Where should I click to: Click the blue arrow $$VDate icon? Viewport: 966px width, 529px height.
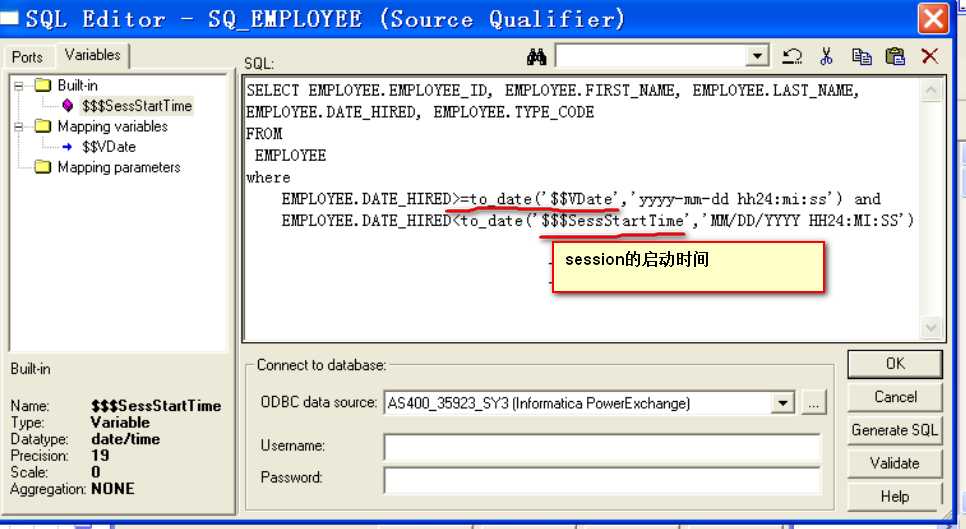click(67, 147)
